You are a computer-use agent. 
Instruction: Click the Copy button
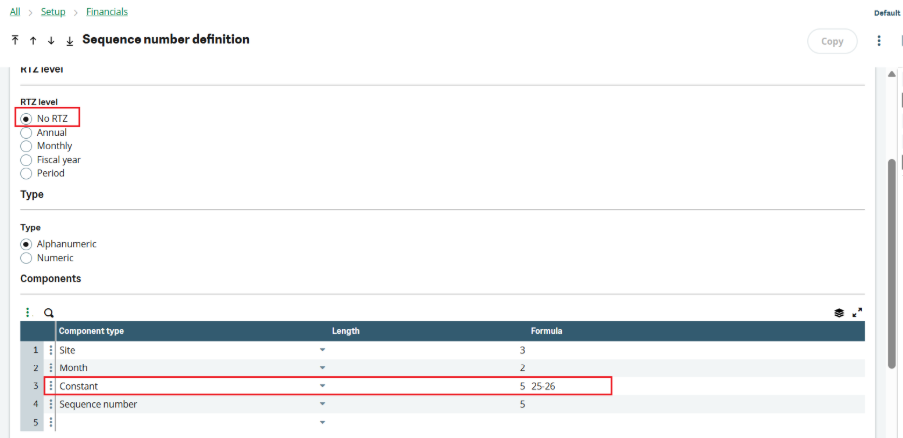(x=831, y=41)
